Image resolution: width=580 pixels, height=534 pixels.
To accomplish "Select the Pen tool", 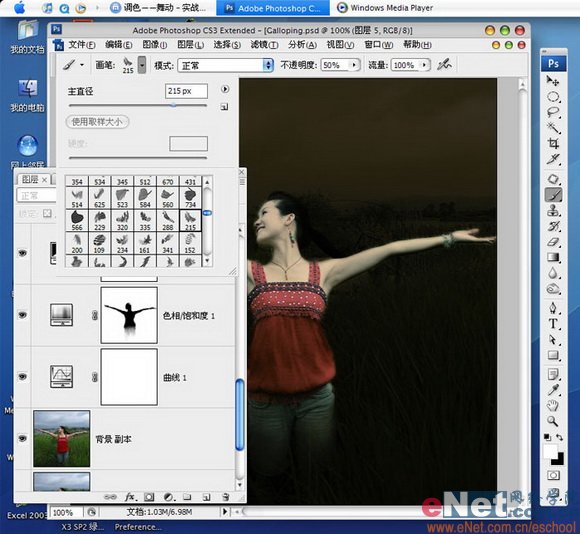I will (x=553, y=308).
